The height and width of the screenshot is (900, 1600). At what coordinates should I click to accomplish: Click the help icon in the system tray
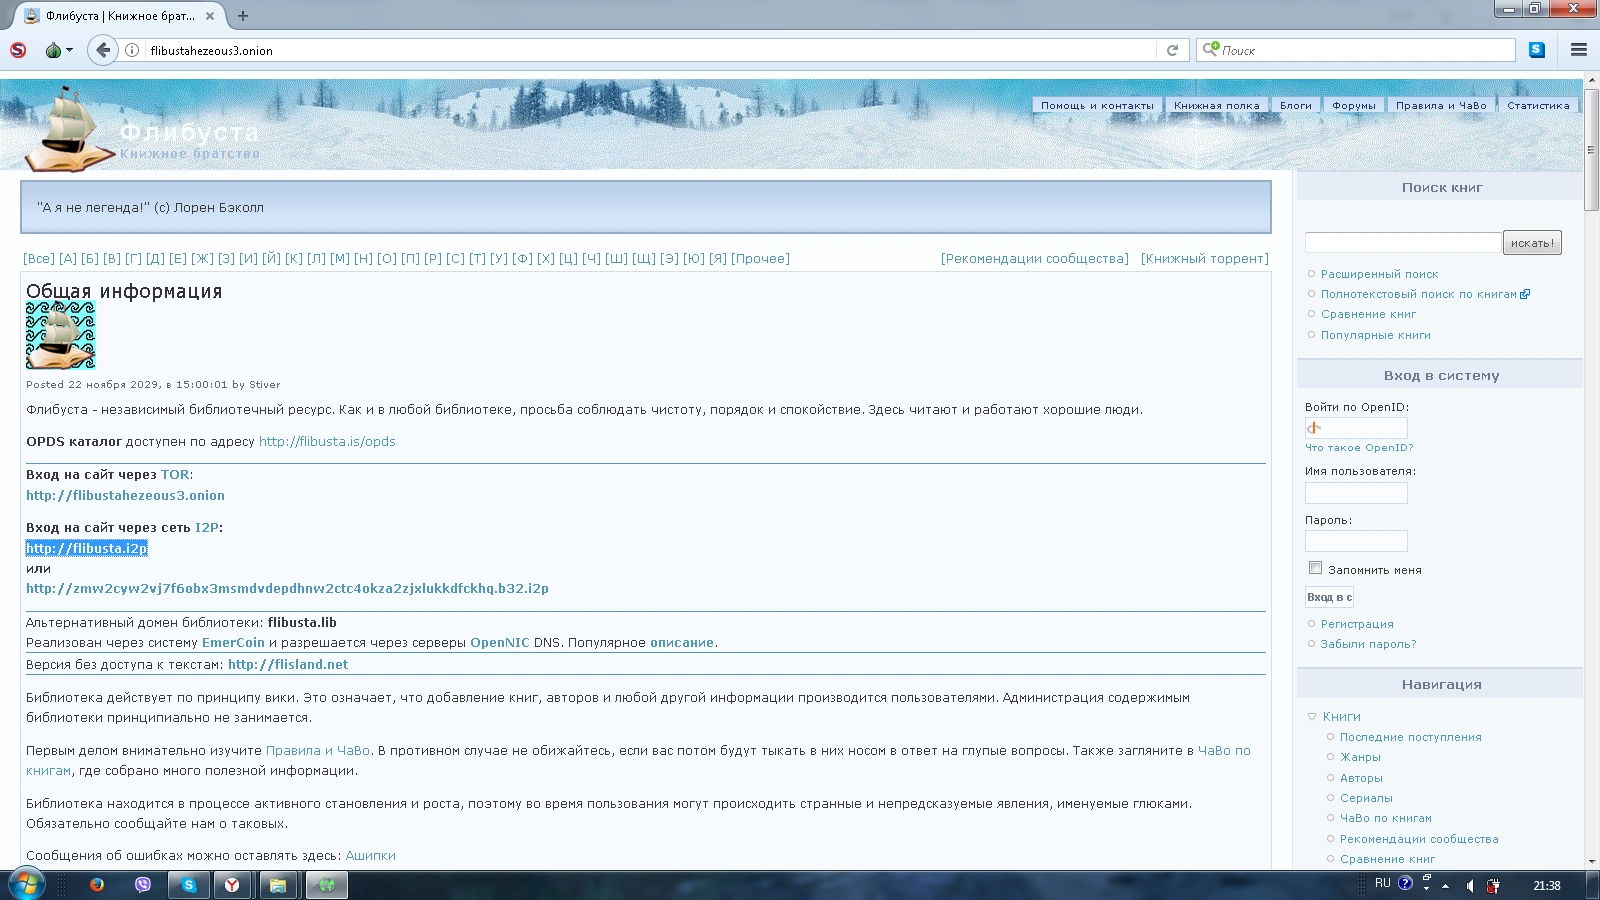pyautogui.click(x=1405, y=883)
